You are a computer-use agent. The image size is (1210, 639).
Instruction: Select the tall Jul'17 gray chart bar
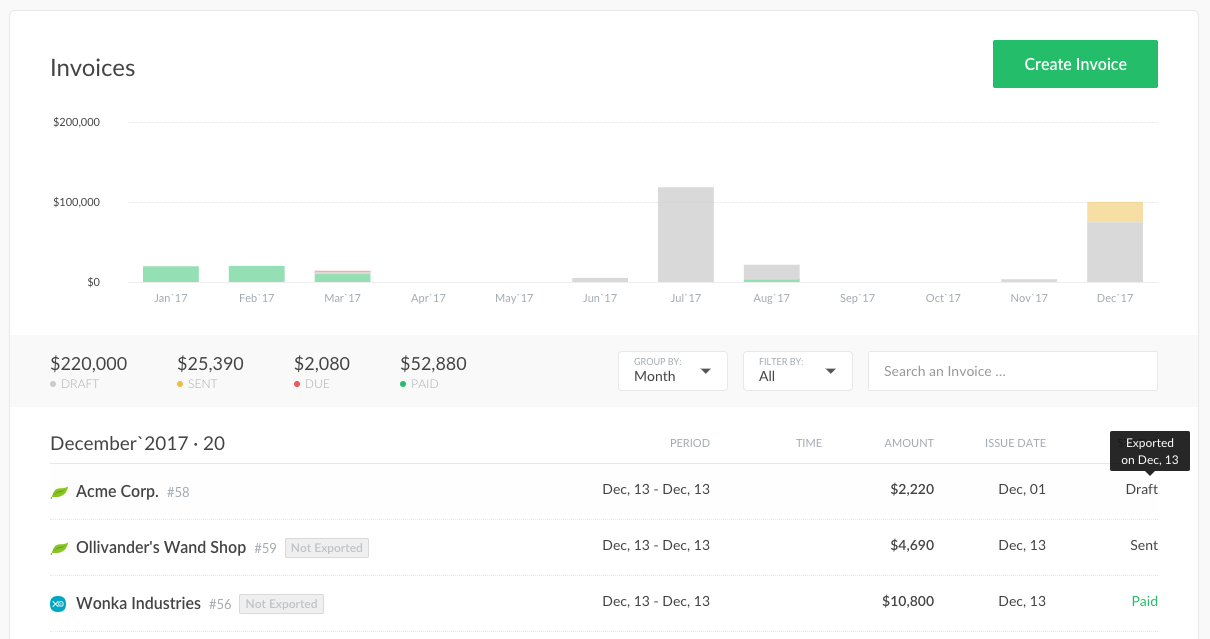pos(686,234)
